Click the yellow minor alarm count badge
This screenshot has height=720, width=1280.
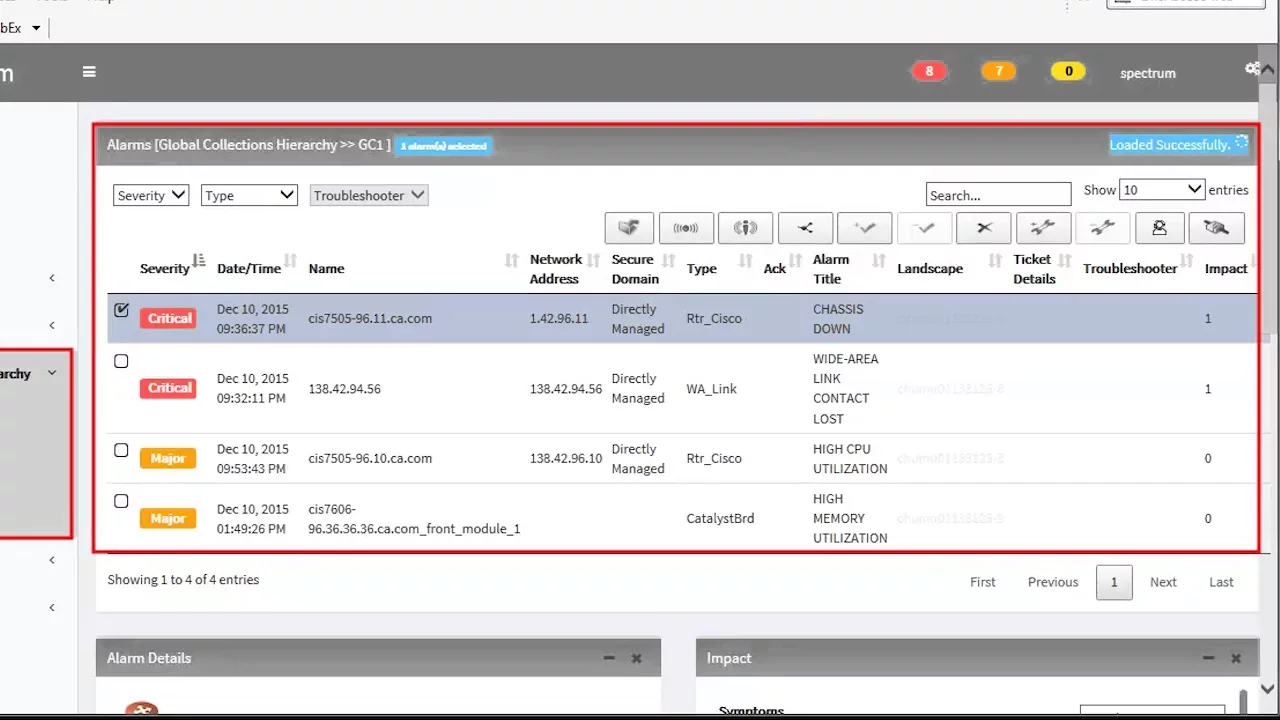coord(1068,71)
